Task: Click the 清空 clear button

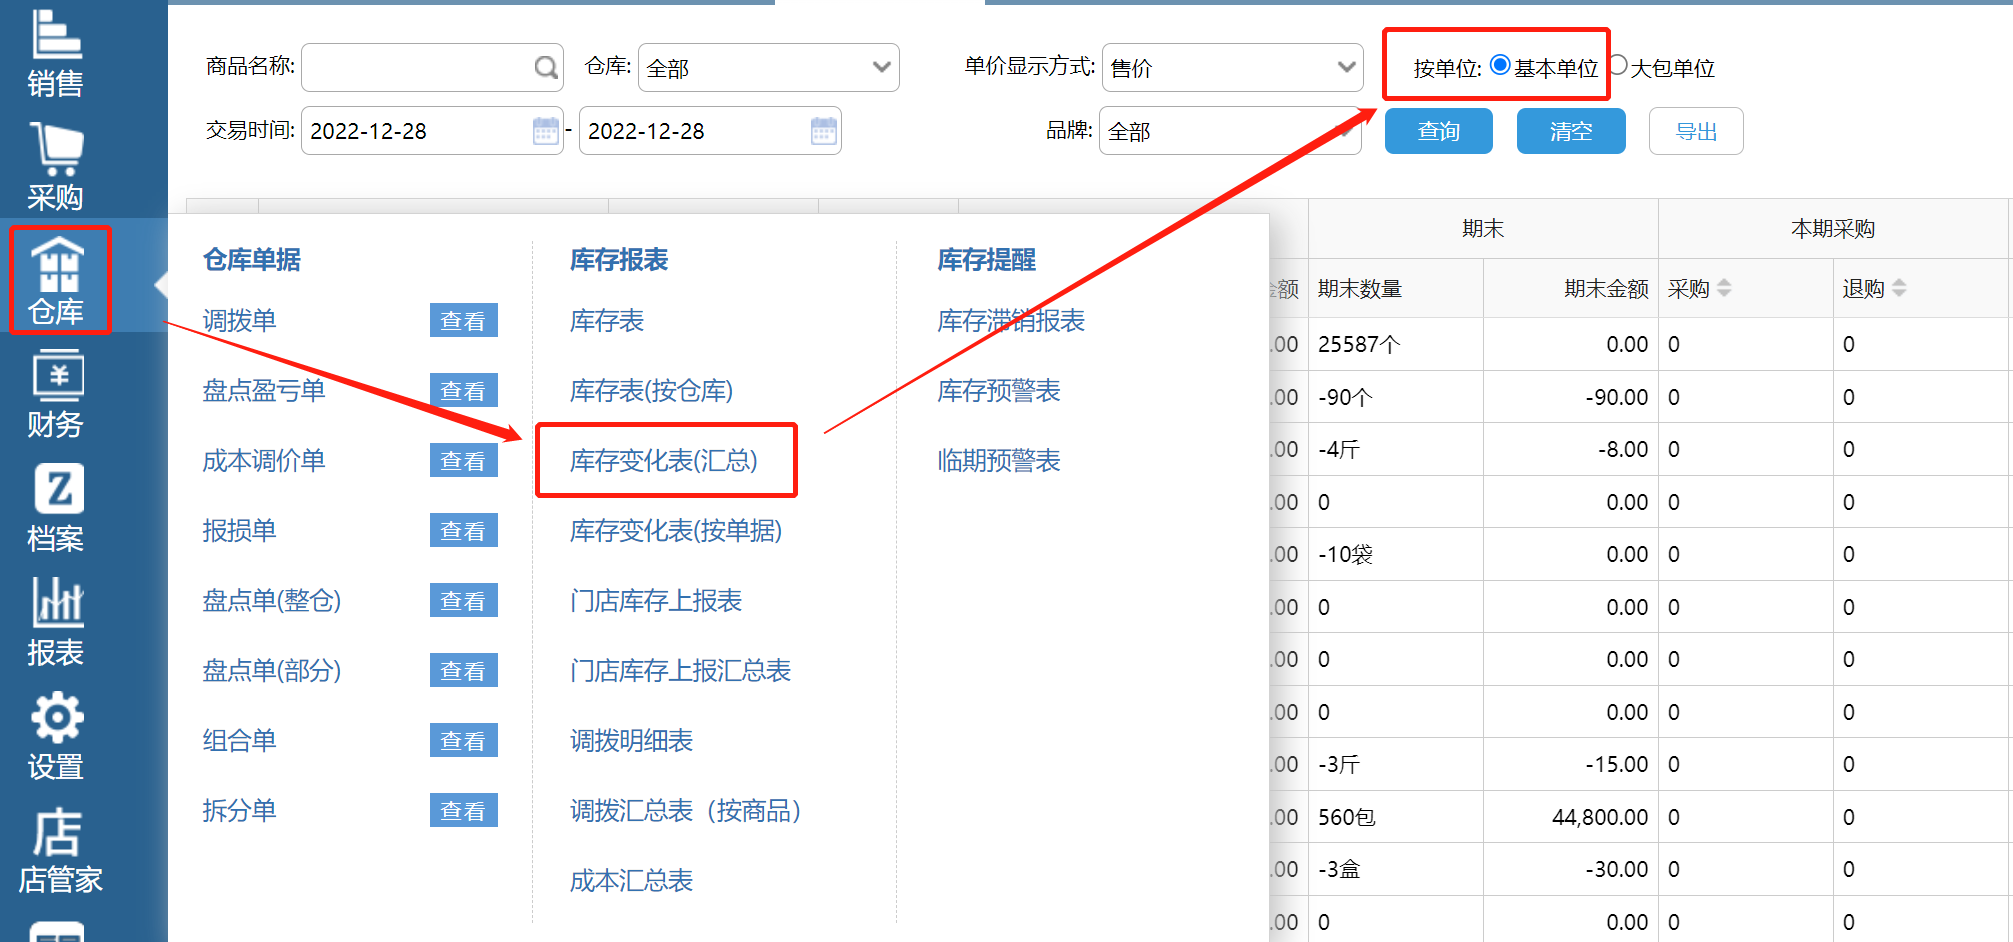Action: coord(1571,131)
